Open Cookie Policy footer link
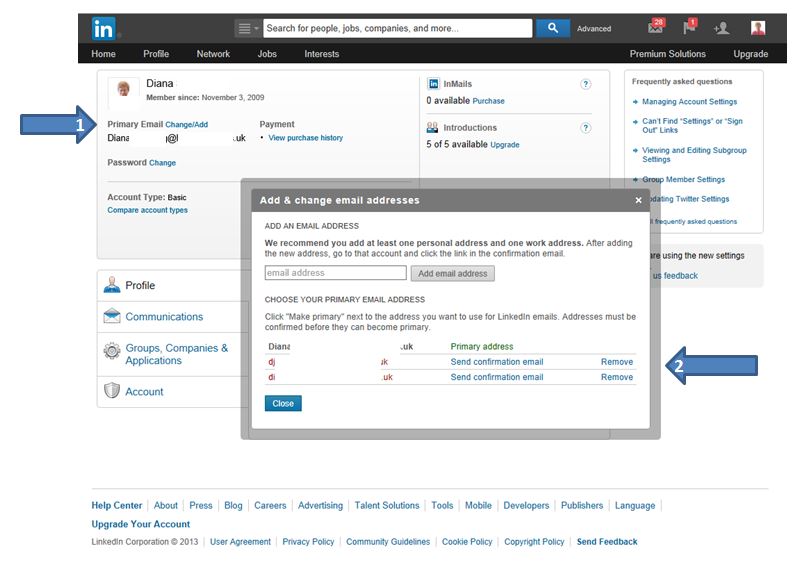Image resolution: width=799 pixels, height=564 pixels. pos(467,542)
